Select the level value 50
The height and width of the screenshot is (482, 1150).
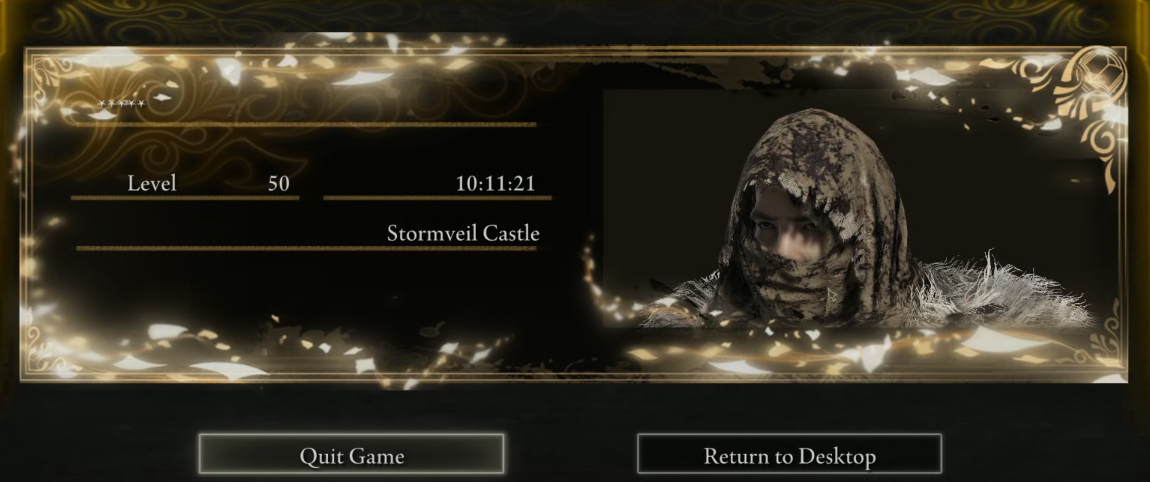(x=279, y=183)
